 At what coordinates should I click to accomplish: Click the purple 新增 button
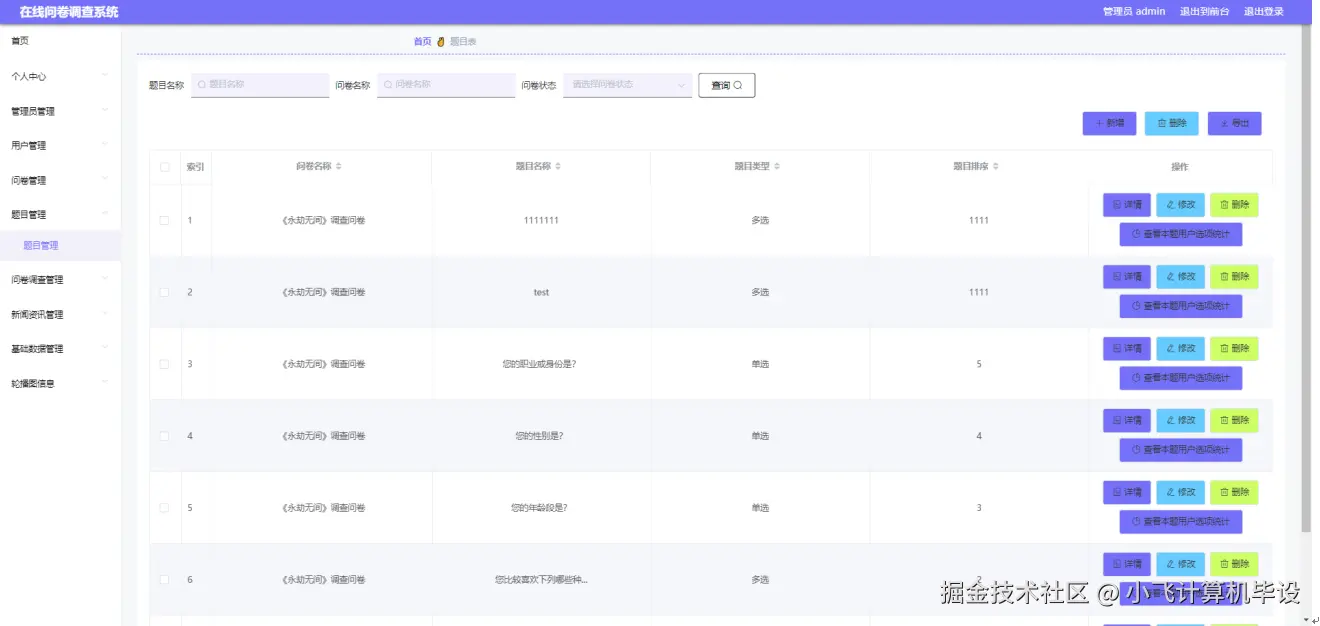[x=1109, y=123]
